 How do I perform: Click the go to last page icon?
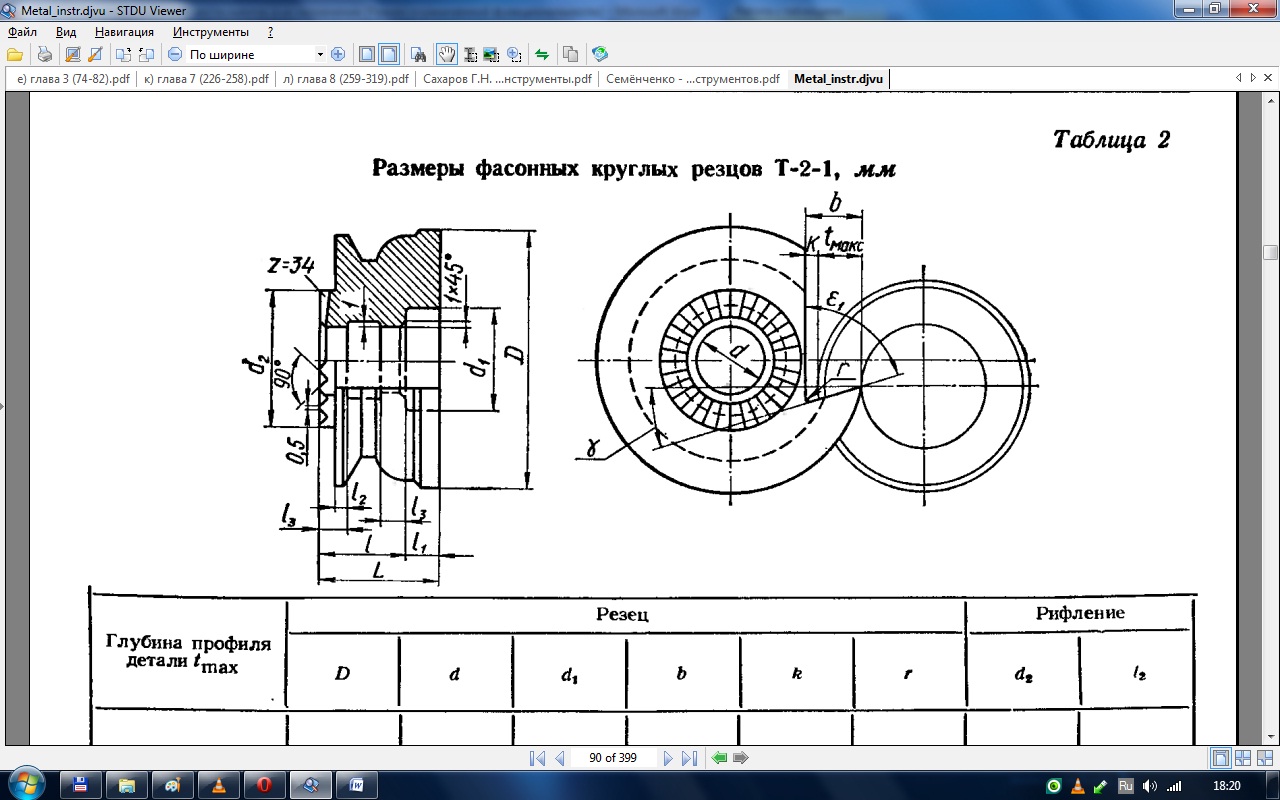pos(689,758)
